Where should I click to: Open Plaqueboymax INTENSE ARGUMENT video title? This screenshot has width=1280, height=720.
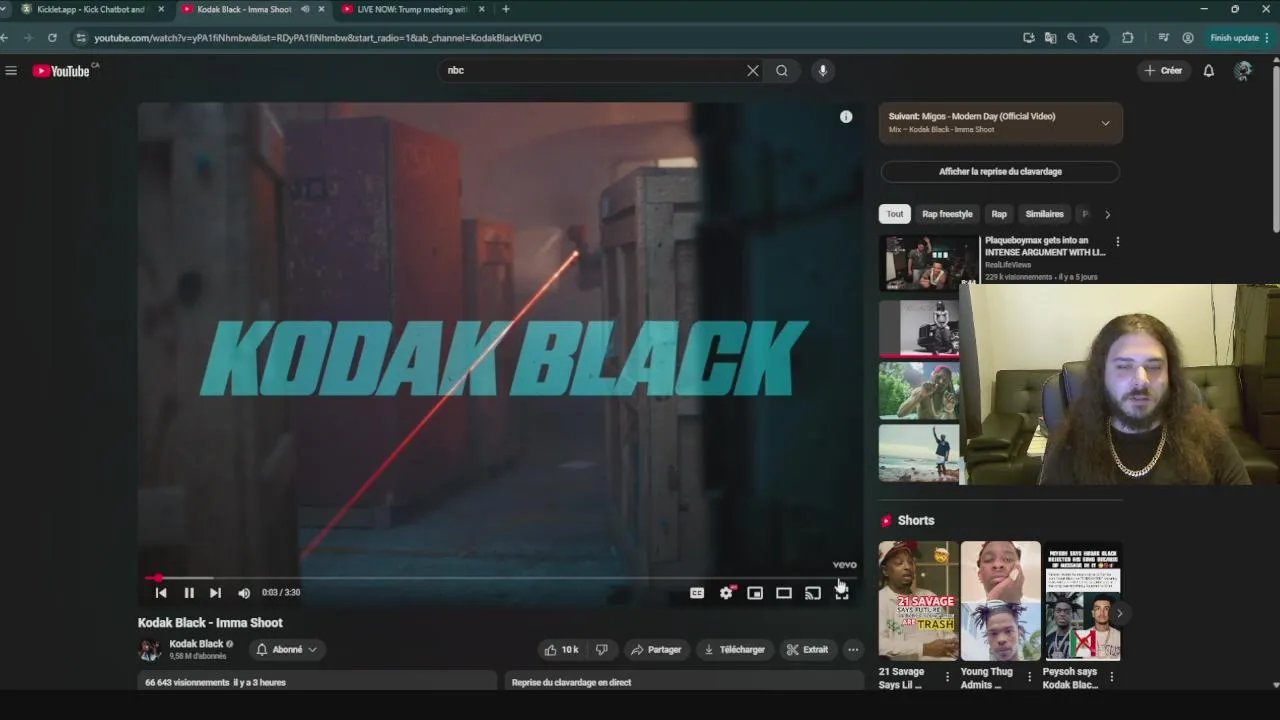click(1045, 246)
